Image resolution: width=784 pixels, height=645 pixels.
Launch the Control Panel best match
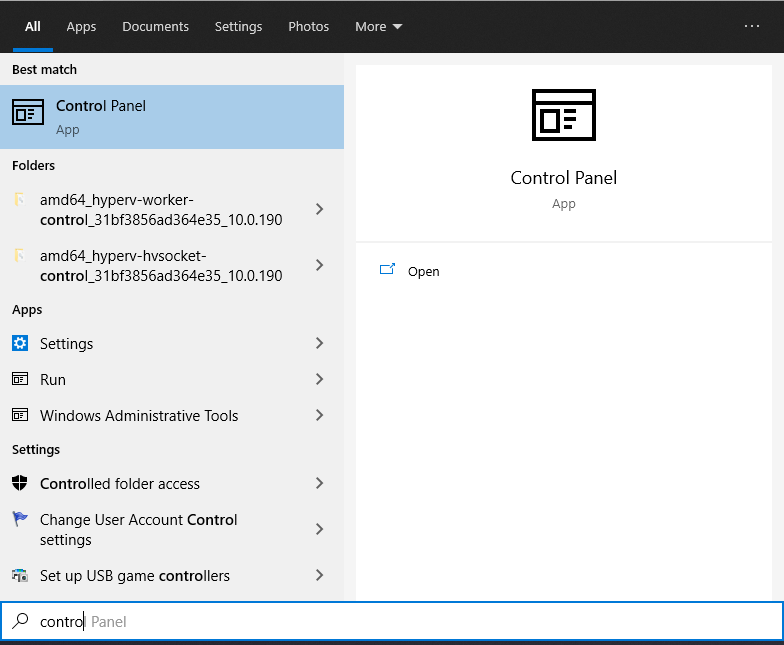pos(172,117)
